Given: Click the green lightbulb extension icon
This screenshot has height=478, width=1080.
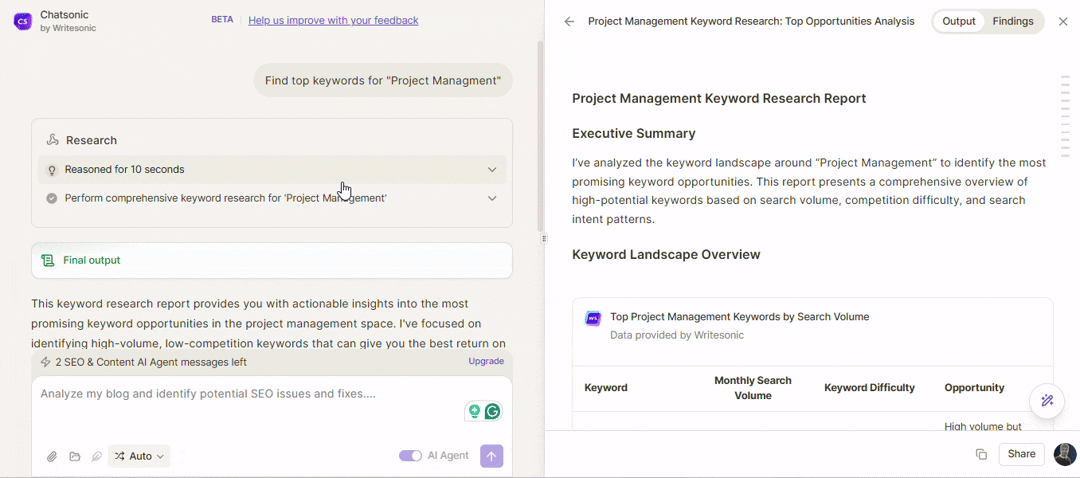Looking at the screenshot, I should point(474,411).
